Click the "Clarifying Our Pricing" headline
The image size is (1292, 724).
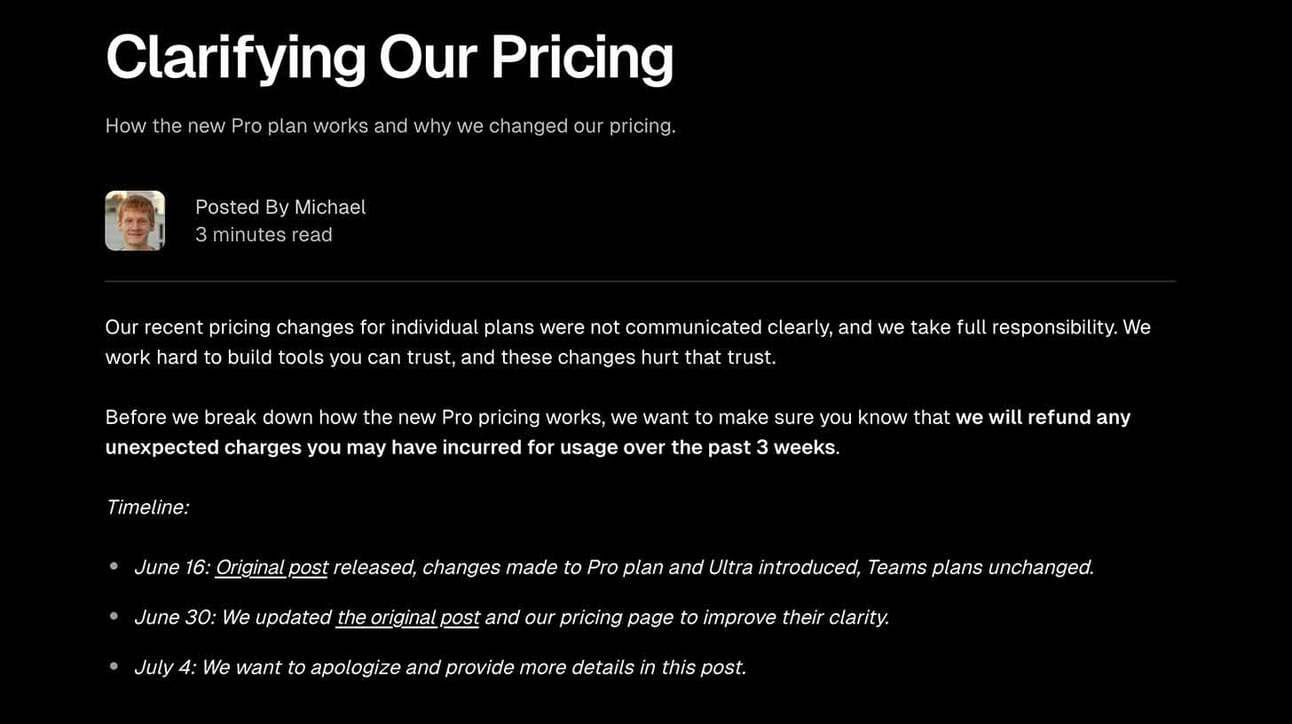(389, 57)
